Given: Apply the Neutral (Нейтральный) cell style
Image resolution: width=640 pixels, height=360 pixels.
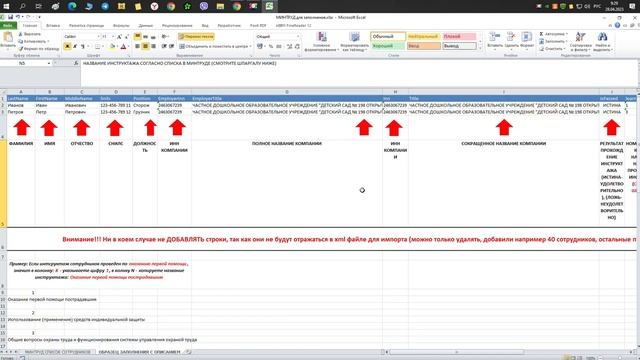Looking at the screenshot, I should point(423,36).
